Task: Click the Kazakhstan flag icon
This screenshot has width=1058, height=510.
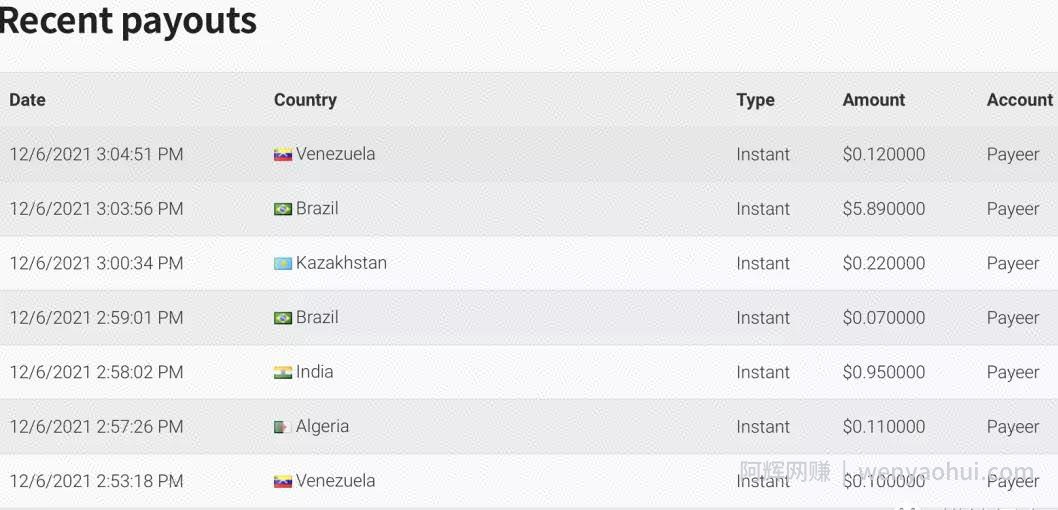Action: 283,264
